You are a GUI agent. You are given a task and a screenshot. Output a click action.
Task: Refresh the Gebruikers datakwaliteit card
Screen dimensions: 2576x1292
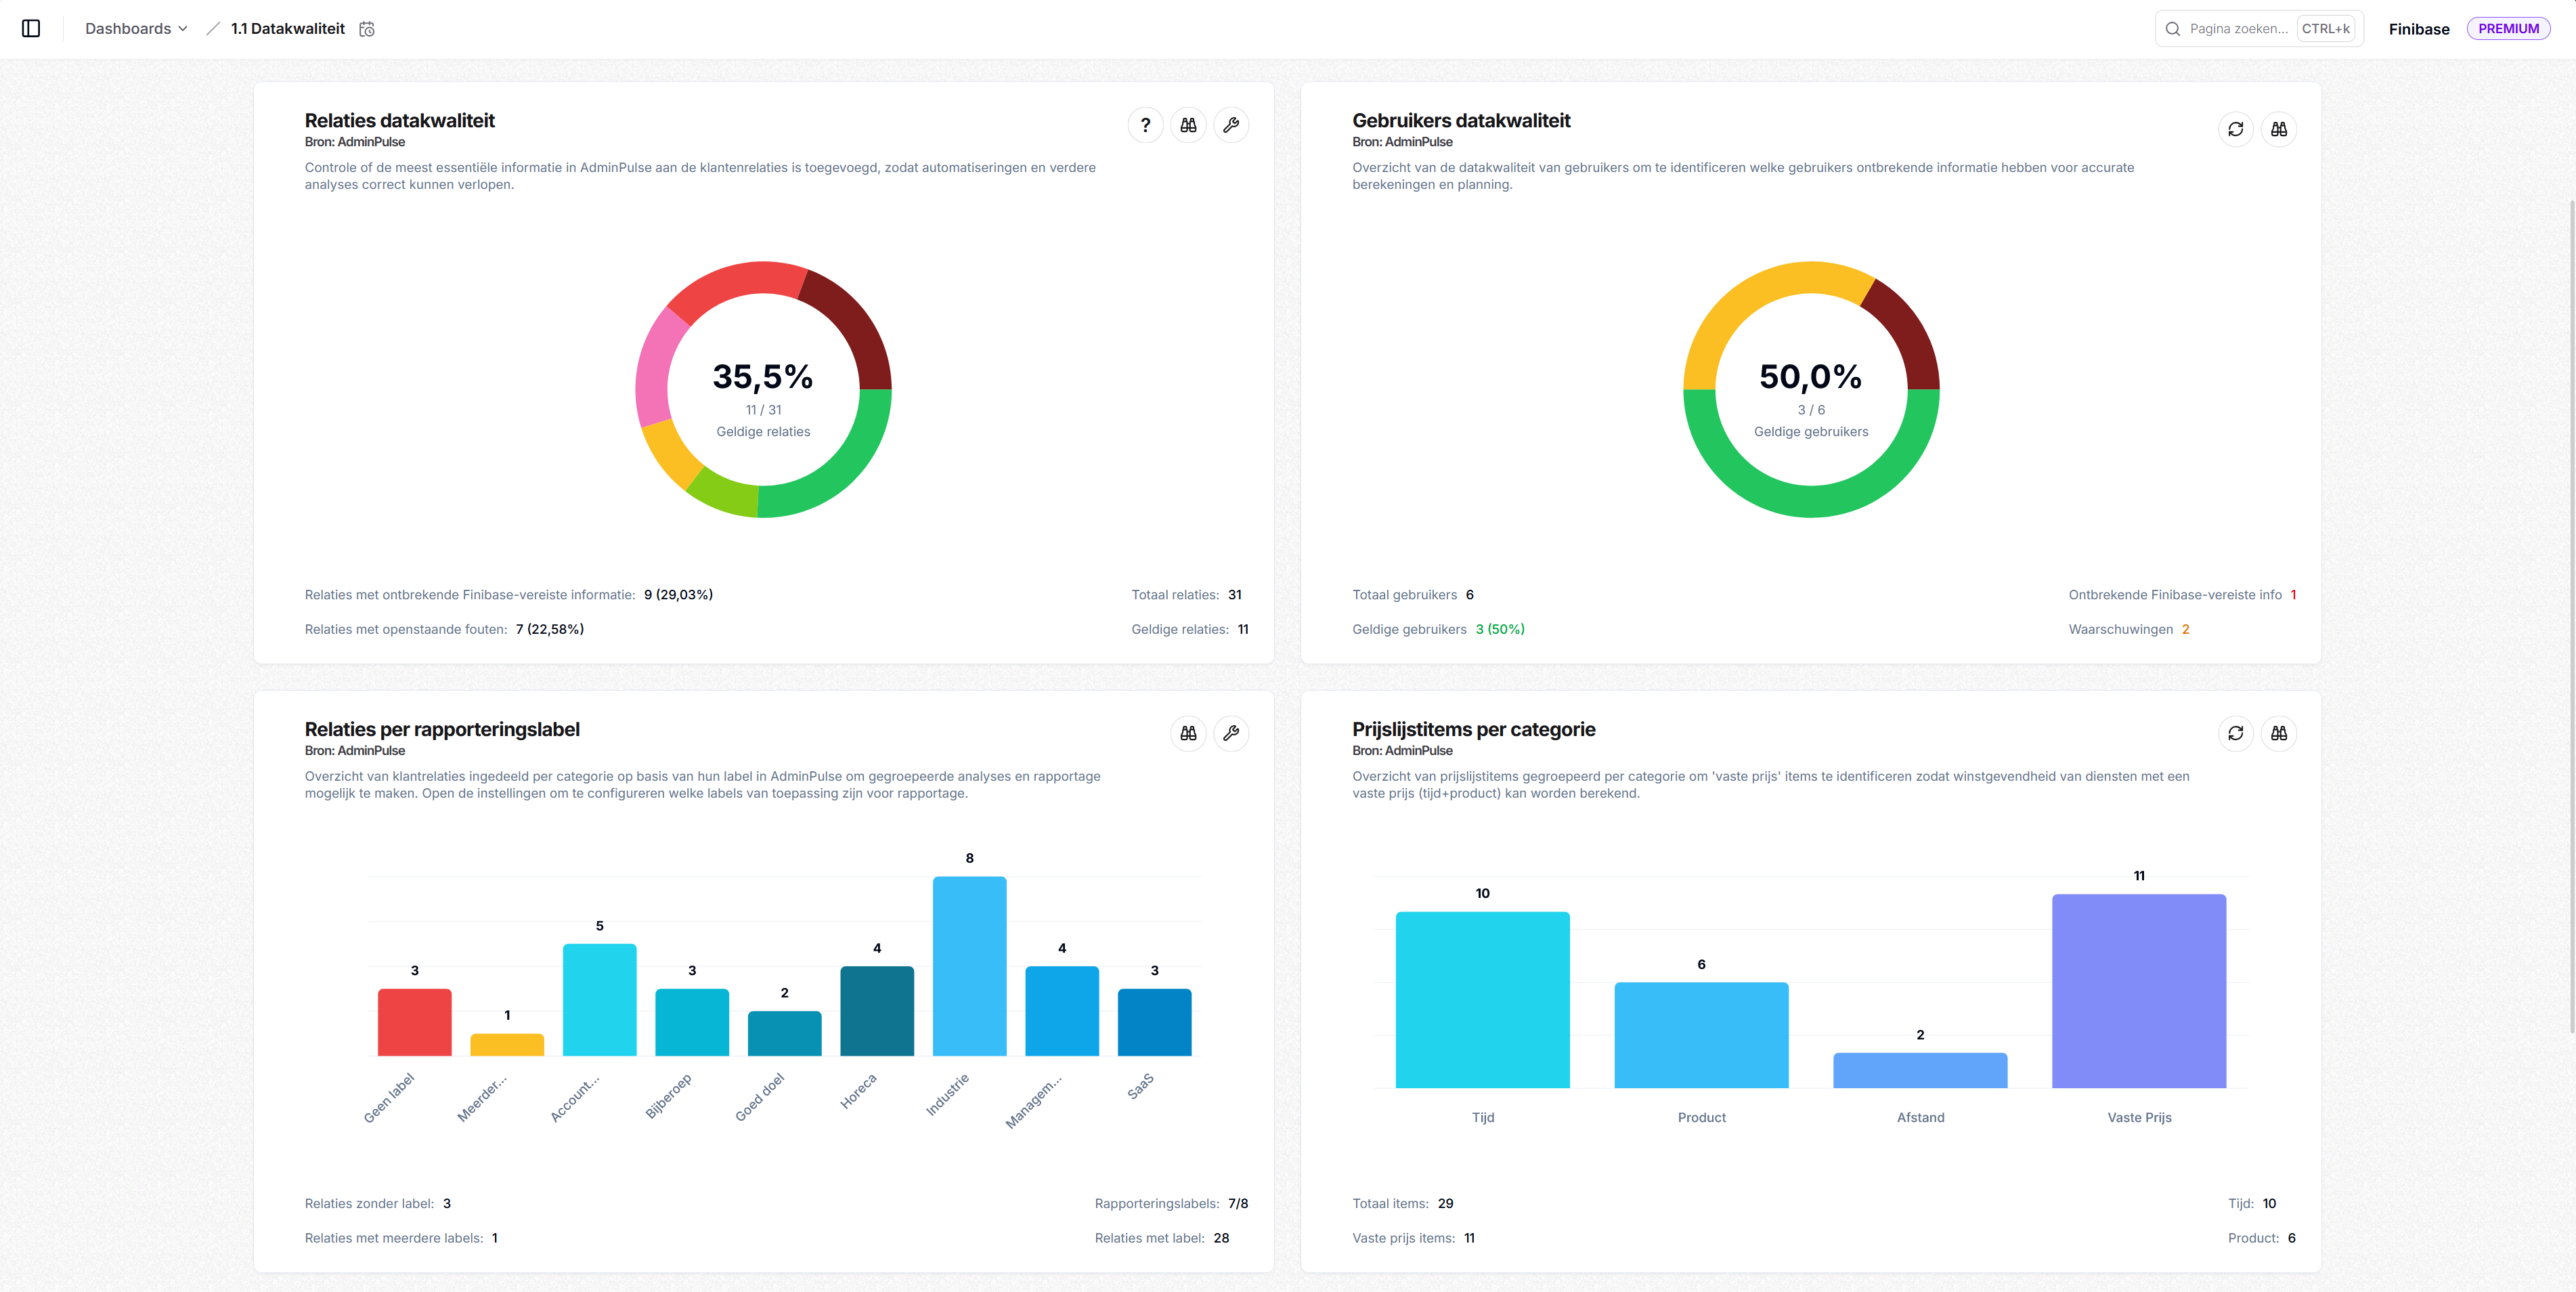pos(2236,129)
